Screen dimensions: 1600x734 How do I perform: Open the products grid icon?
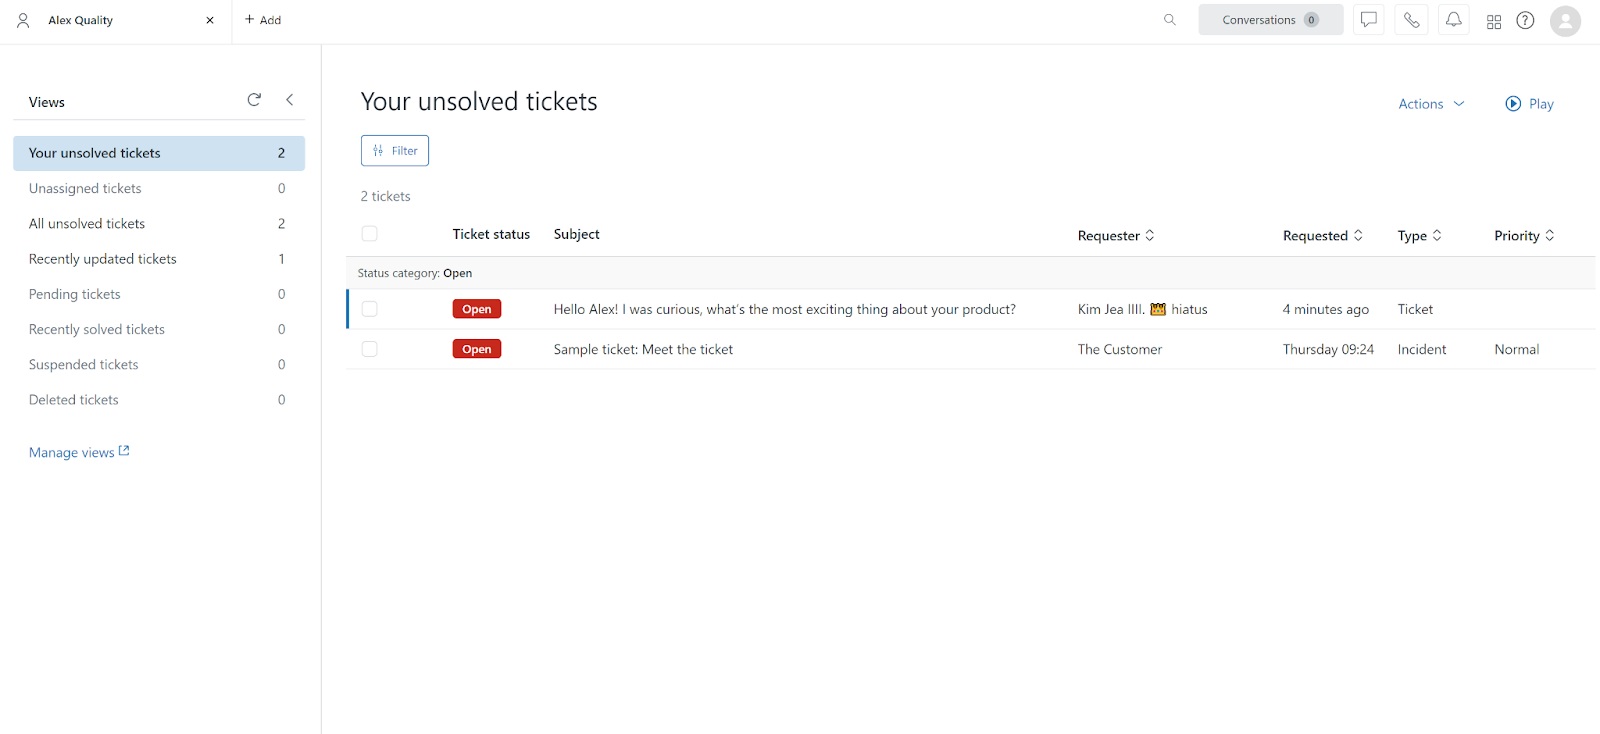pyautogui.click(x=1494, y=21)
